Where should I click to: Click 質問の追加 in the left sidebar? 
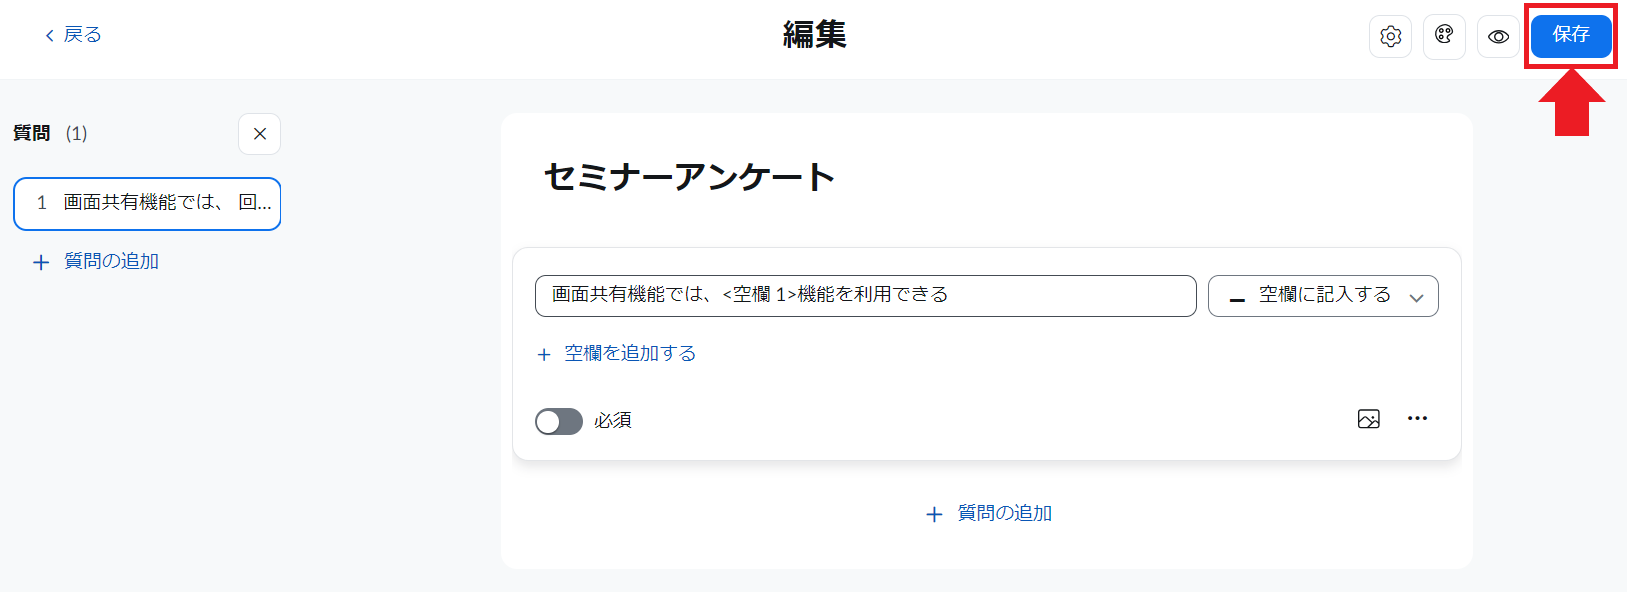point(96,261)
